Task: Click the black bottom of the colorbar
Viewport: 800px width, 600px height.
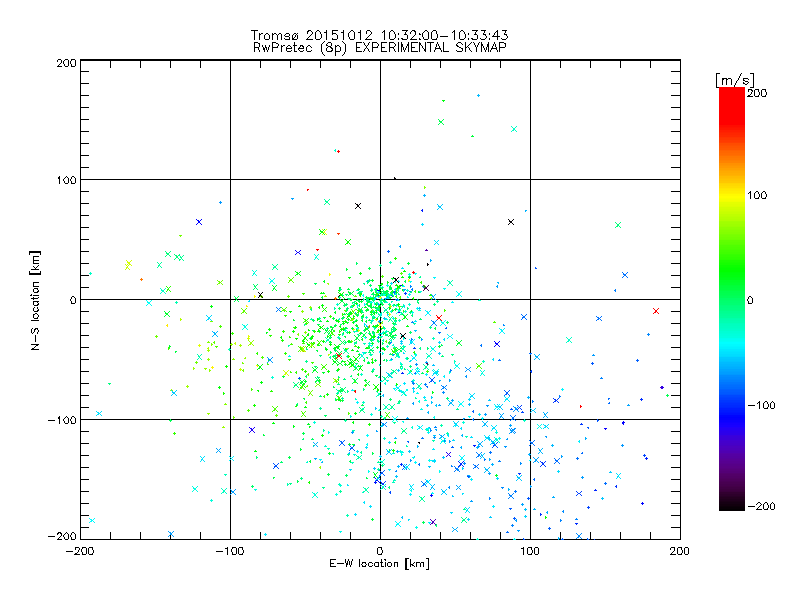Action: [732, 503]
